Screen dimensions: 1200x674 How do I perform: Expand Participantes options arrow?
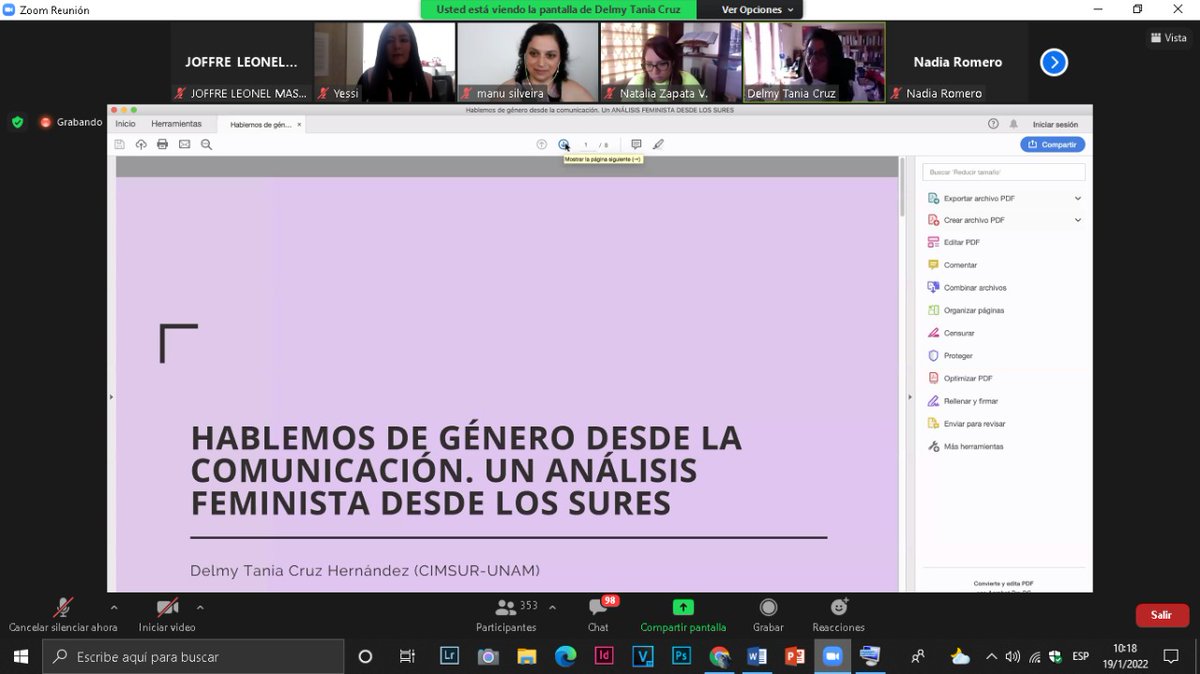(552, 607)
